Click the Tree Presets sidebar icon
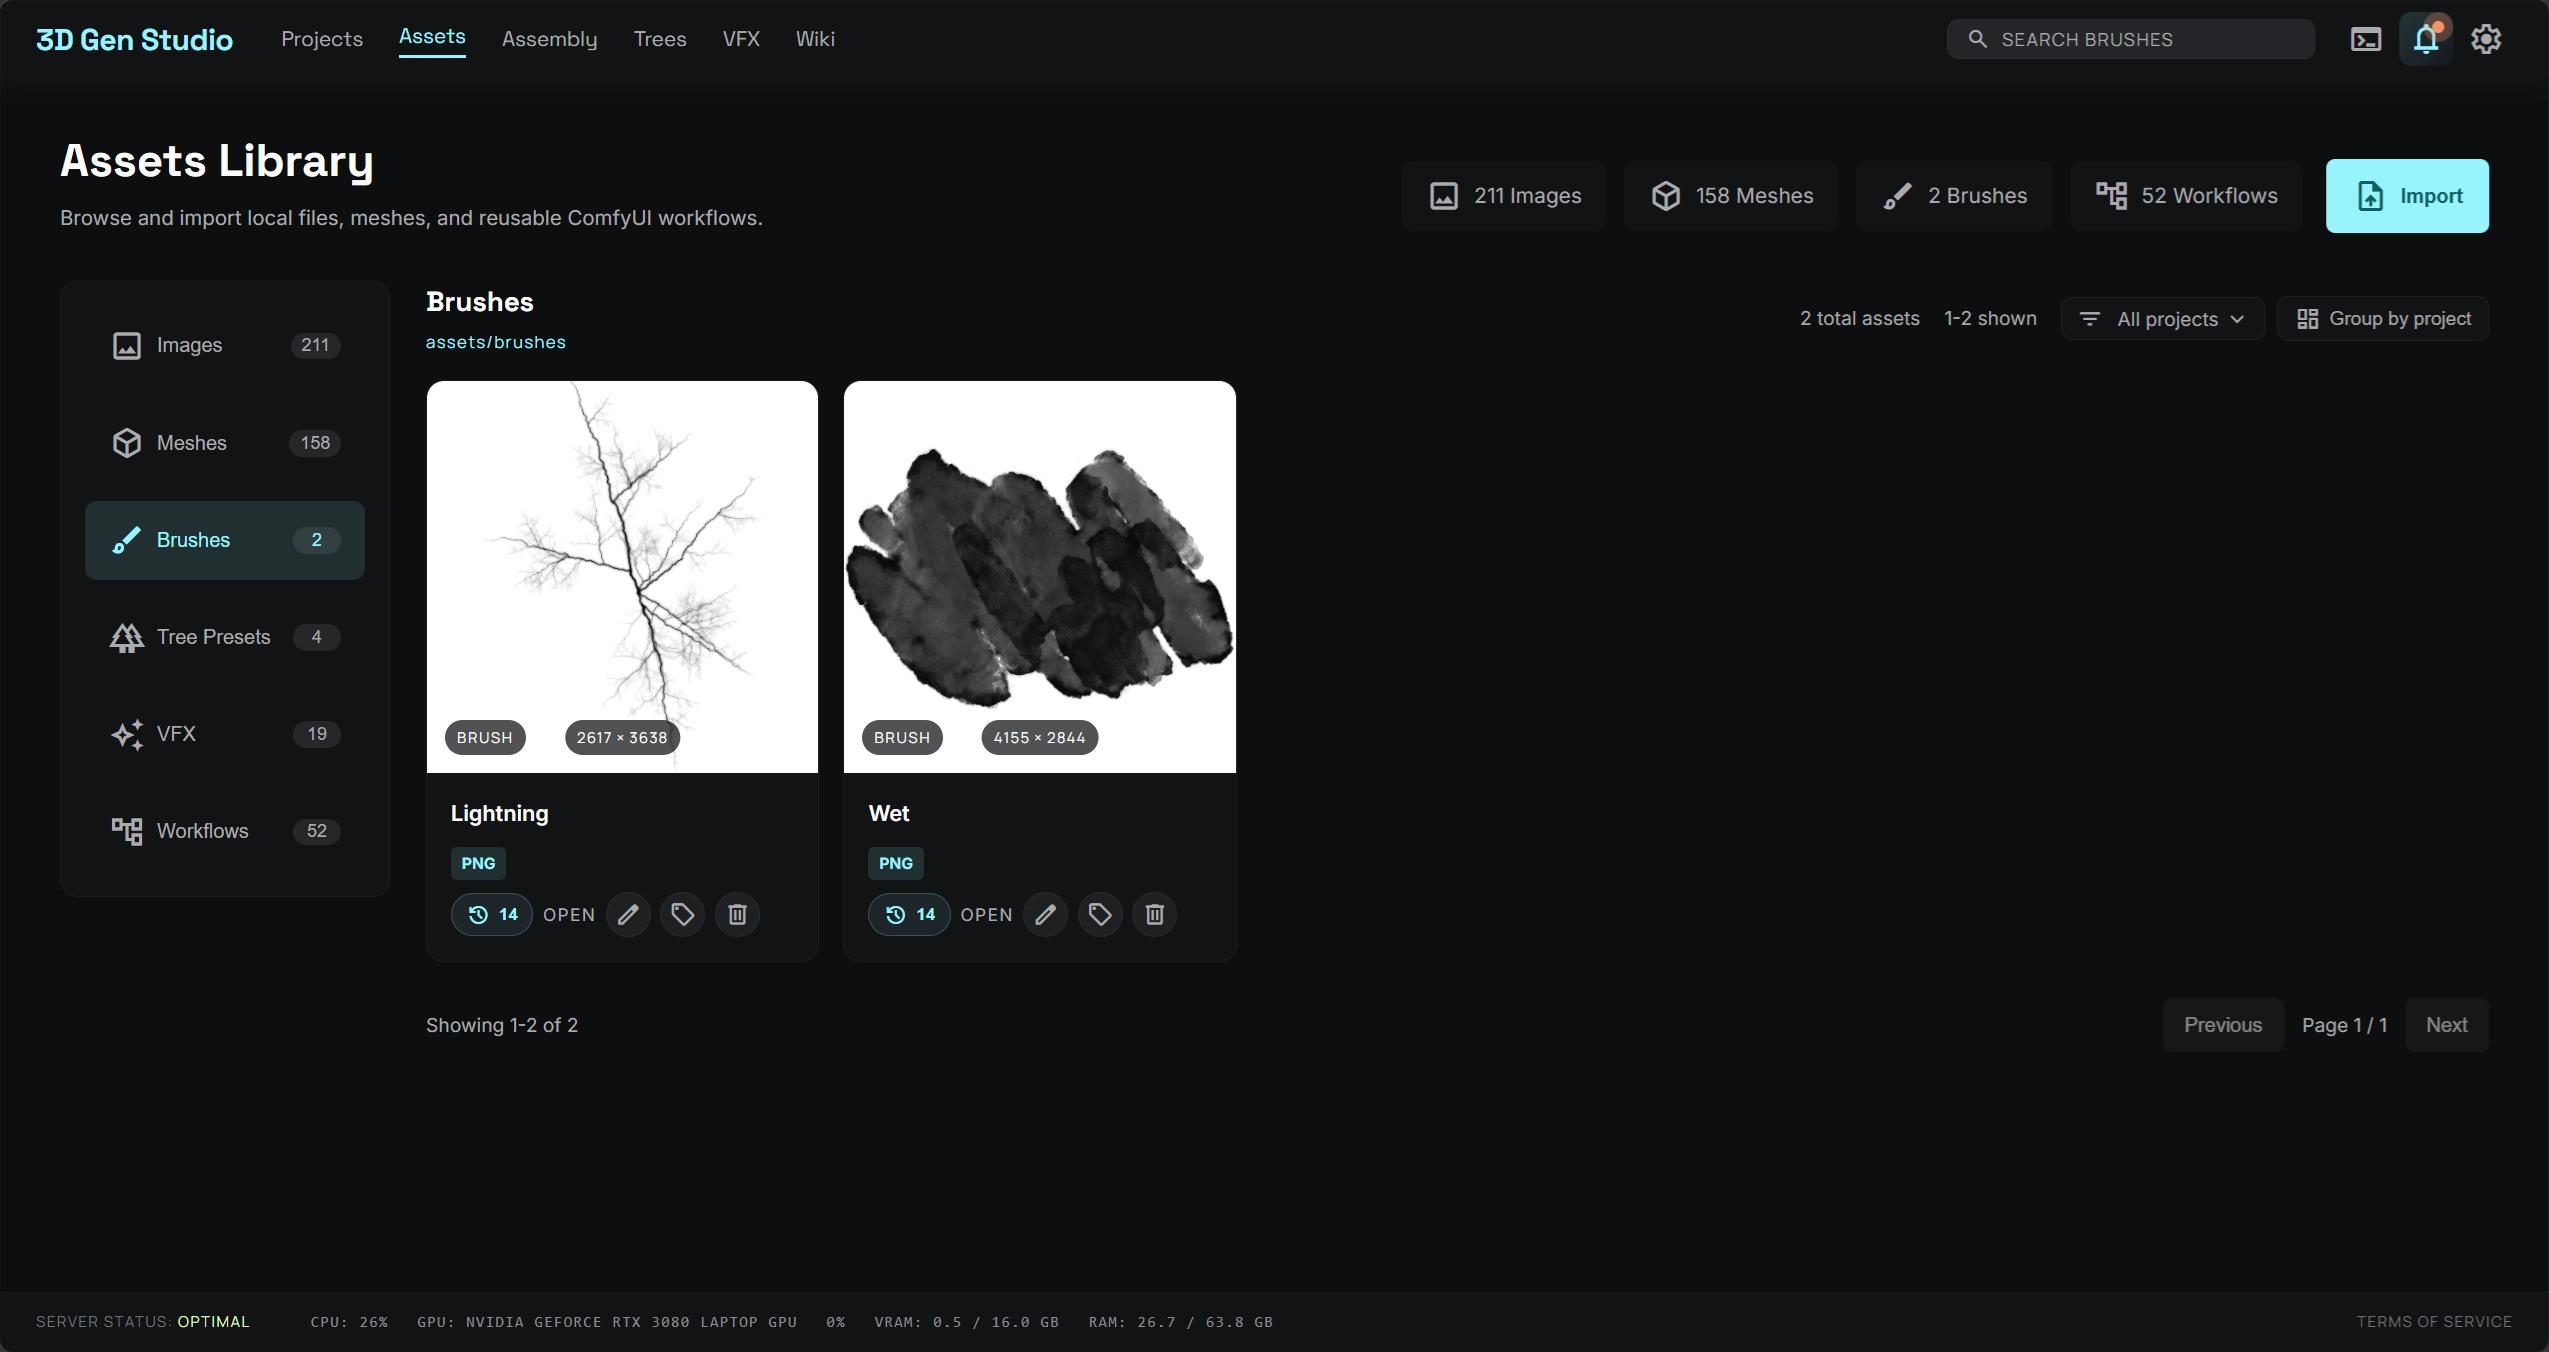Viewport: 2549px width, 1352px height. pos(126,637)
